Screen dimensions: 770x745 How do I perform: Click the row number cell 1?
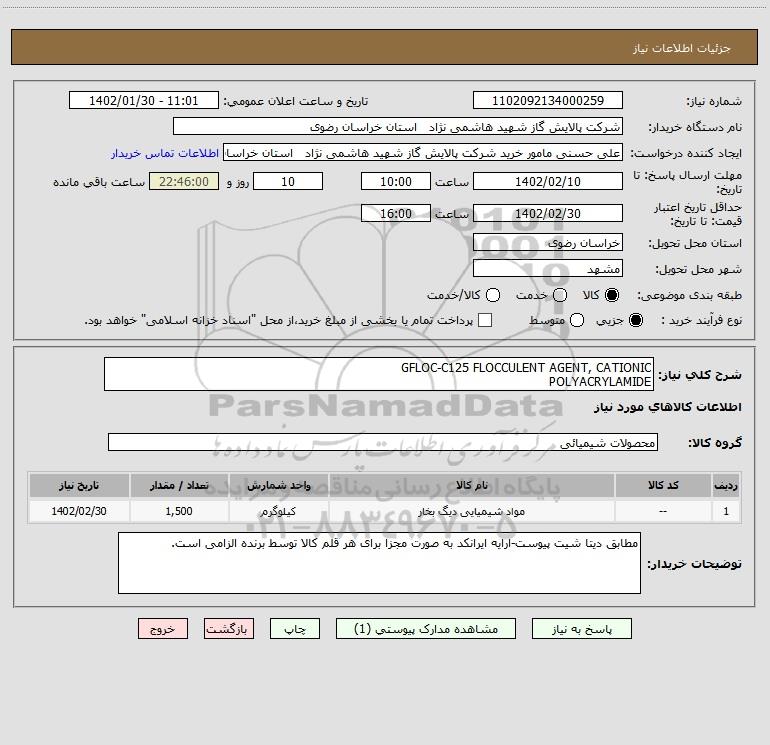(726, 511)
